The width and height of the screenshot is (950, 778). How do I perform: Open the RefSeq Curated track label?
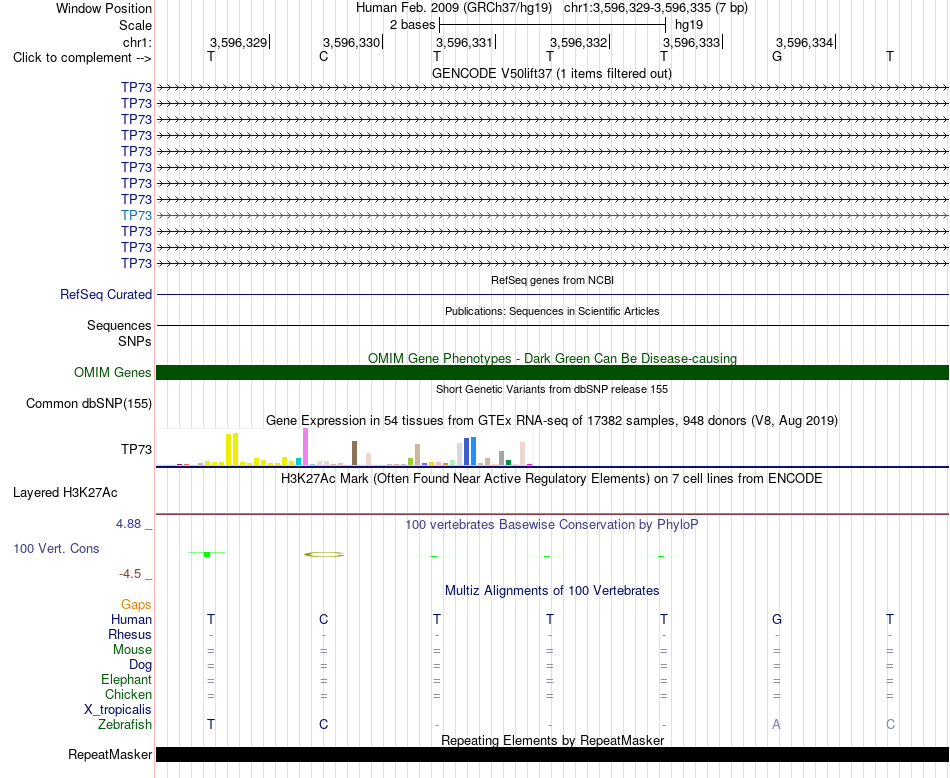tap(106, 294)
